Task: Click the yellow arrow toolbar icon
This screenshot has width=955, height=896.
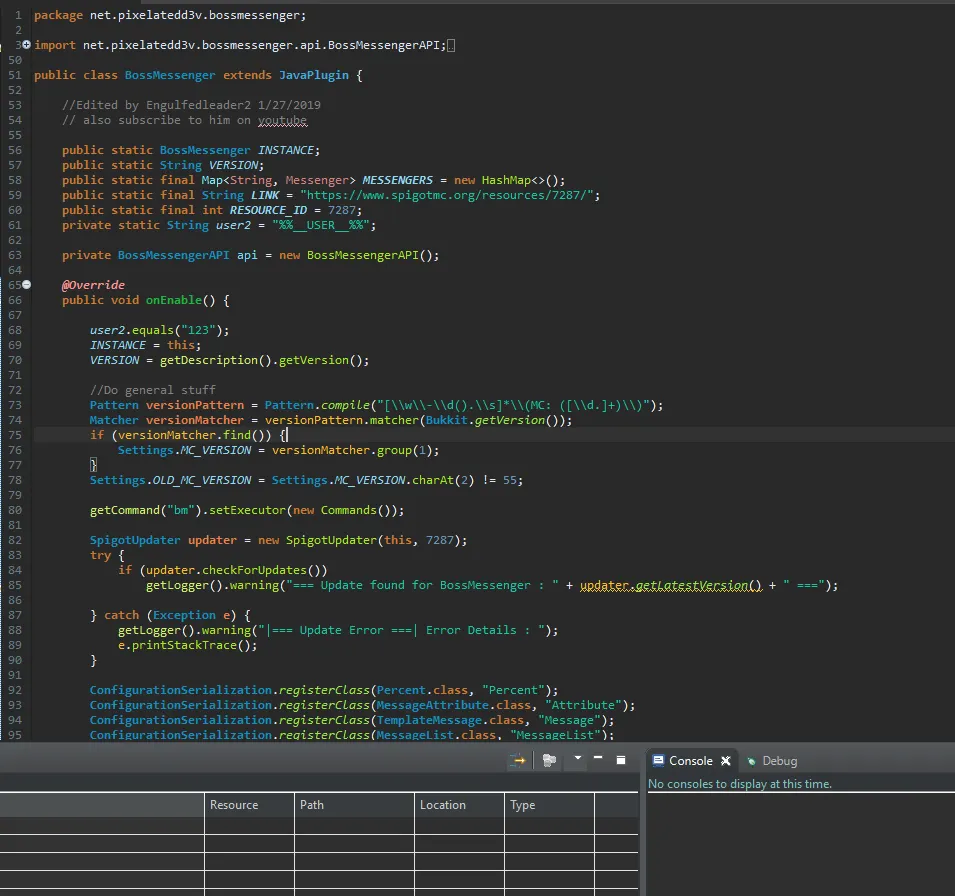Action: 518,760
